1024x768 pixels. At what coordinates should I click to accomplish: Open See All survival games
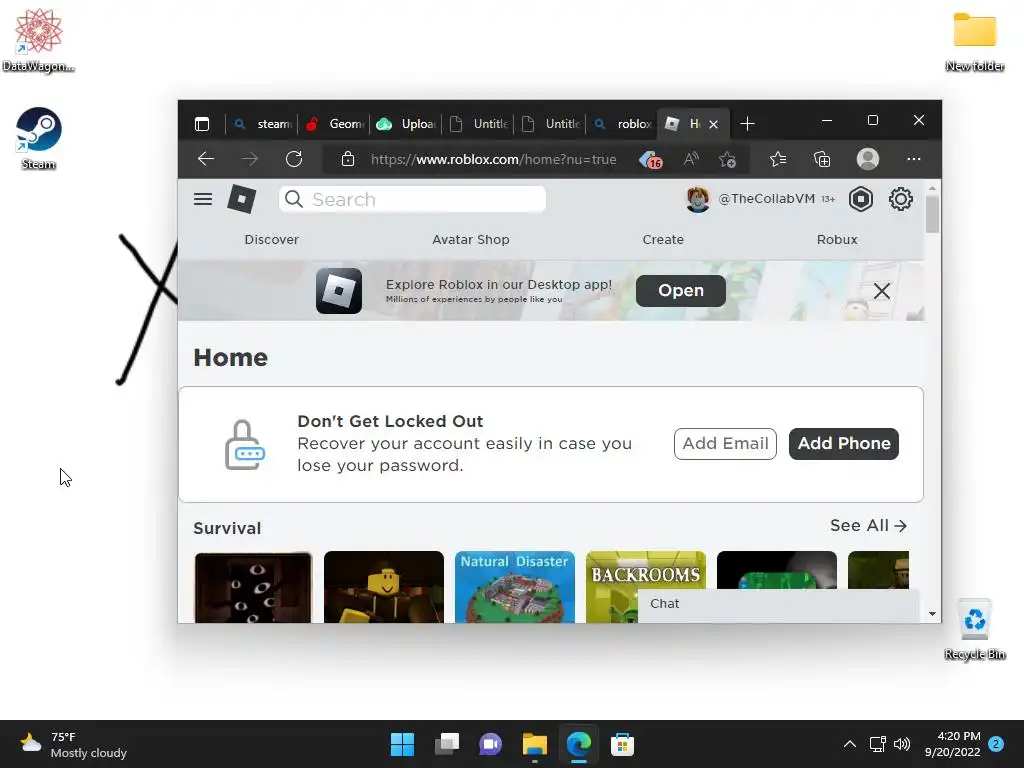coord(869,526)
